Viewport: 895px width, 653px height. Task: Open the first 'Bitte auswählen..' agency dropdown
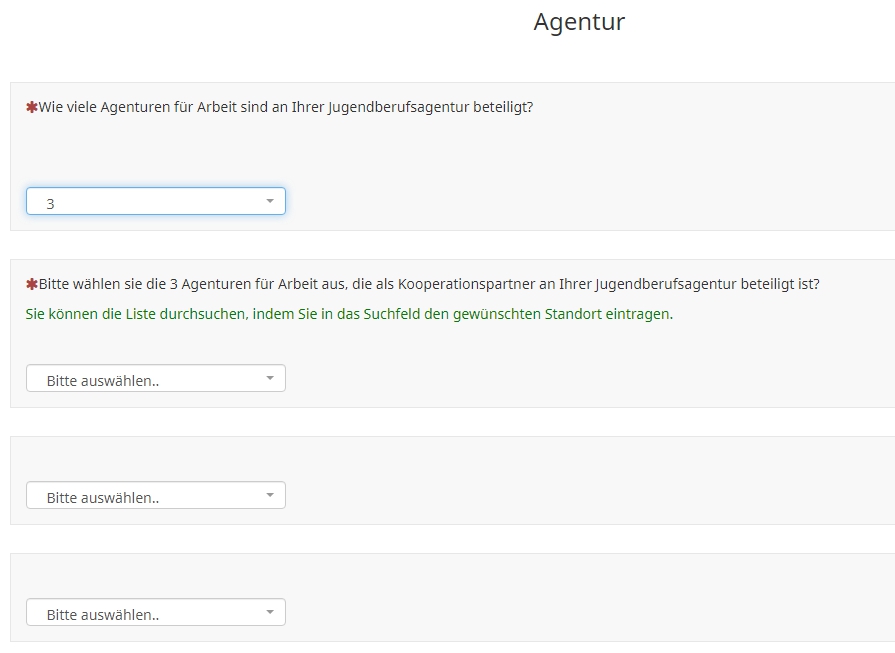point(155,379)
